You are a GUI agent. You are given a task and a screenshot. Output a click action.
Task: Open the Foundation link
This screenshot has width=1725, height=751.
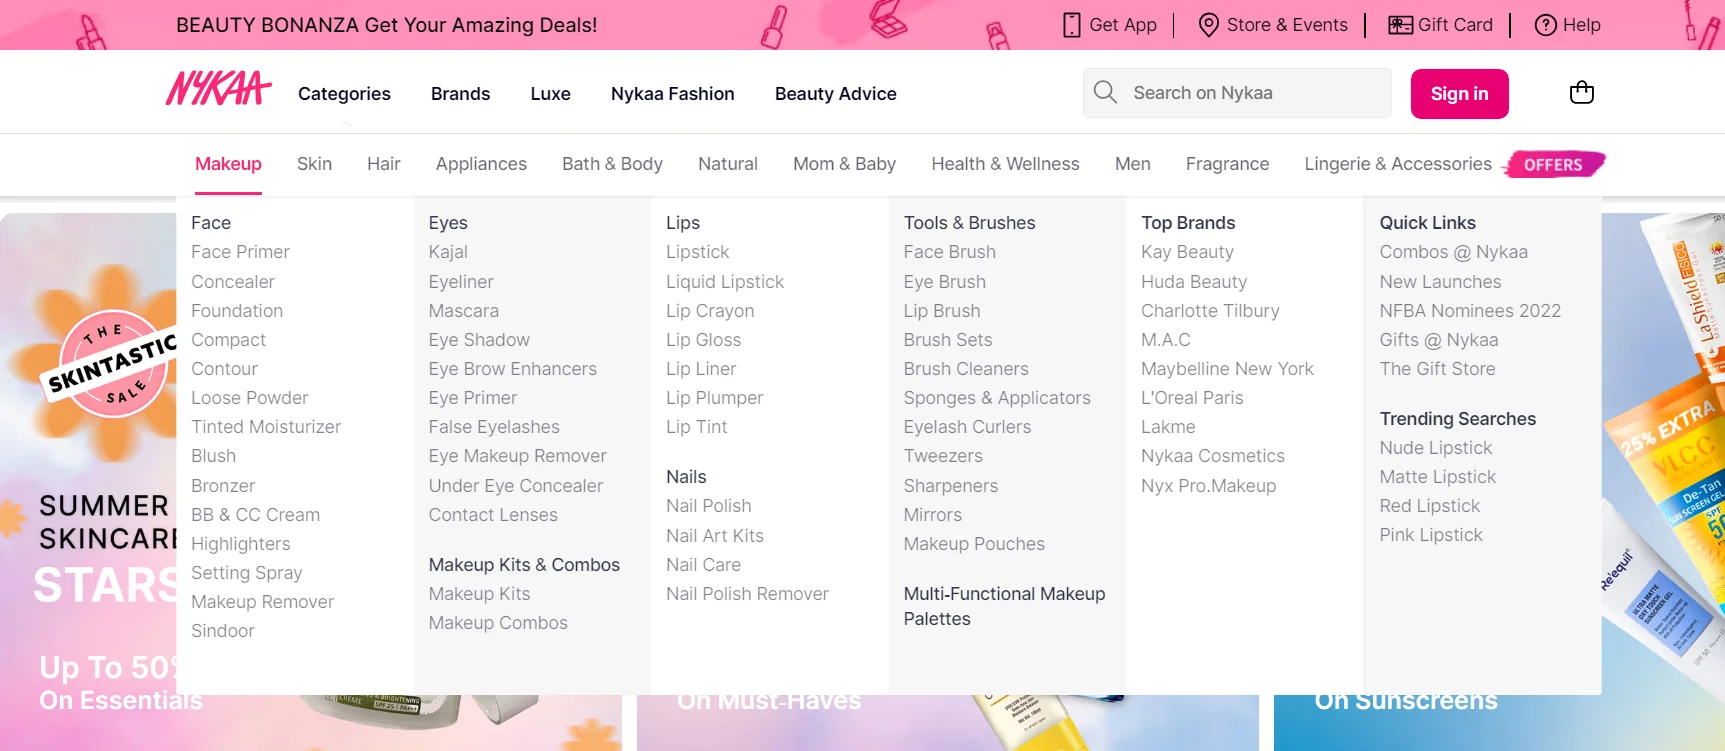(x=237, y=311)
